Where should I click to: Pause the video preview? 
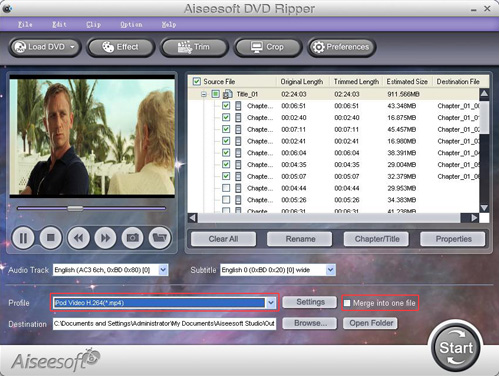pyautogui.click(x=23, y=238)
